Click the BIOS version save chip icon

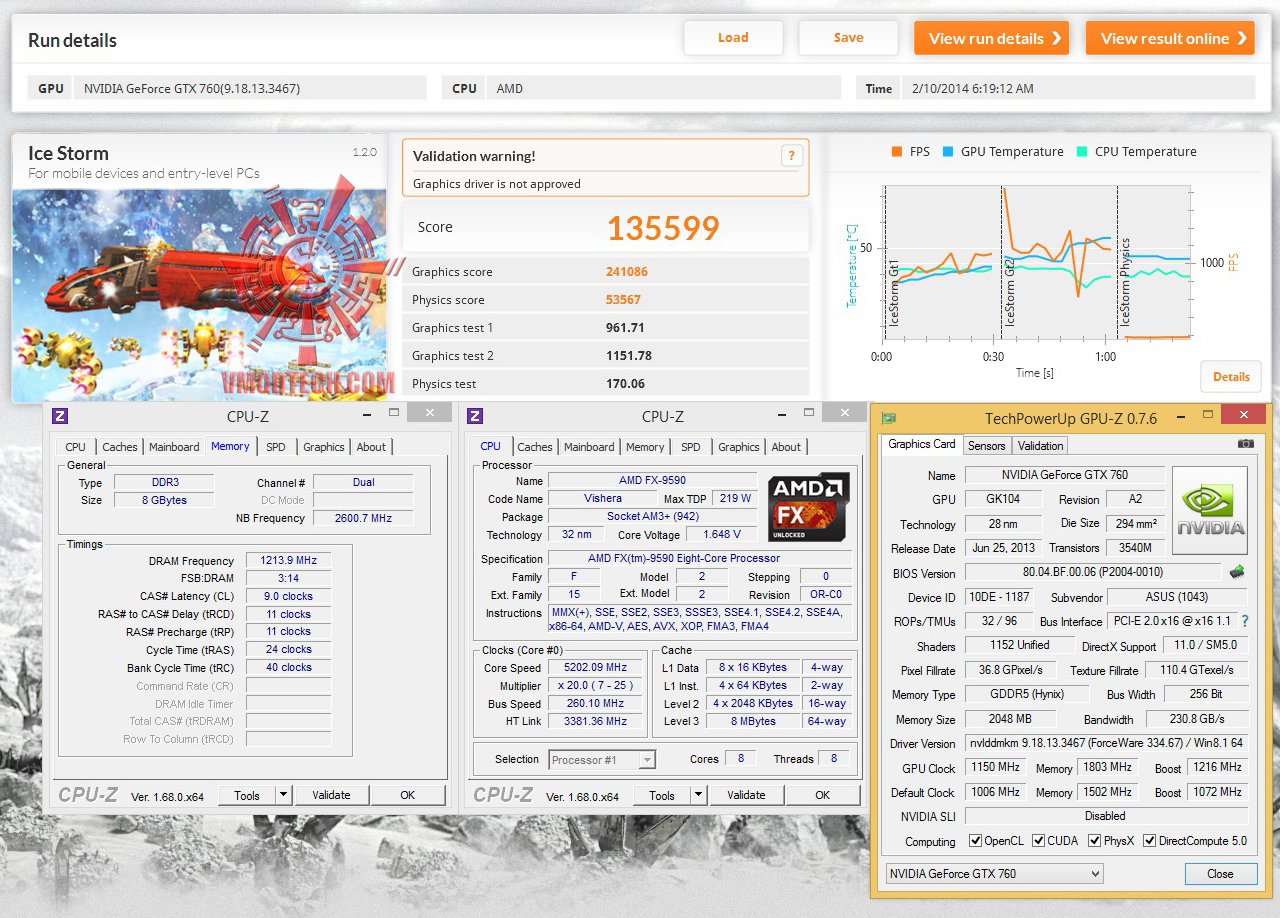coord(1237,573)
